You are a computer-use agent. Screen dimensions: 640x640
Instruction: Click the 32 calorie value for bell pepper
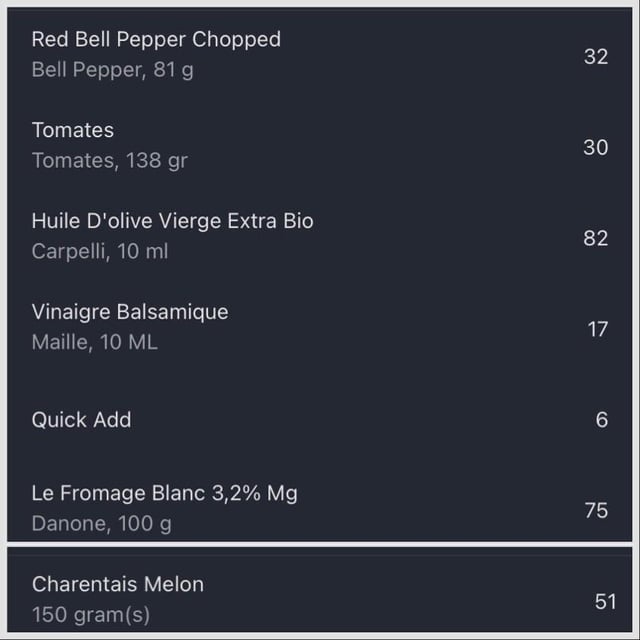pos(596,57)
